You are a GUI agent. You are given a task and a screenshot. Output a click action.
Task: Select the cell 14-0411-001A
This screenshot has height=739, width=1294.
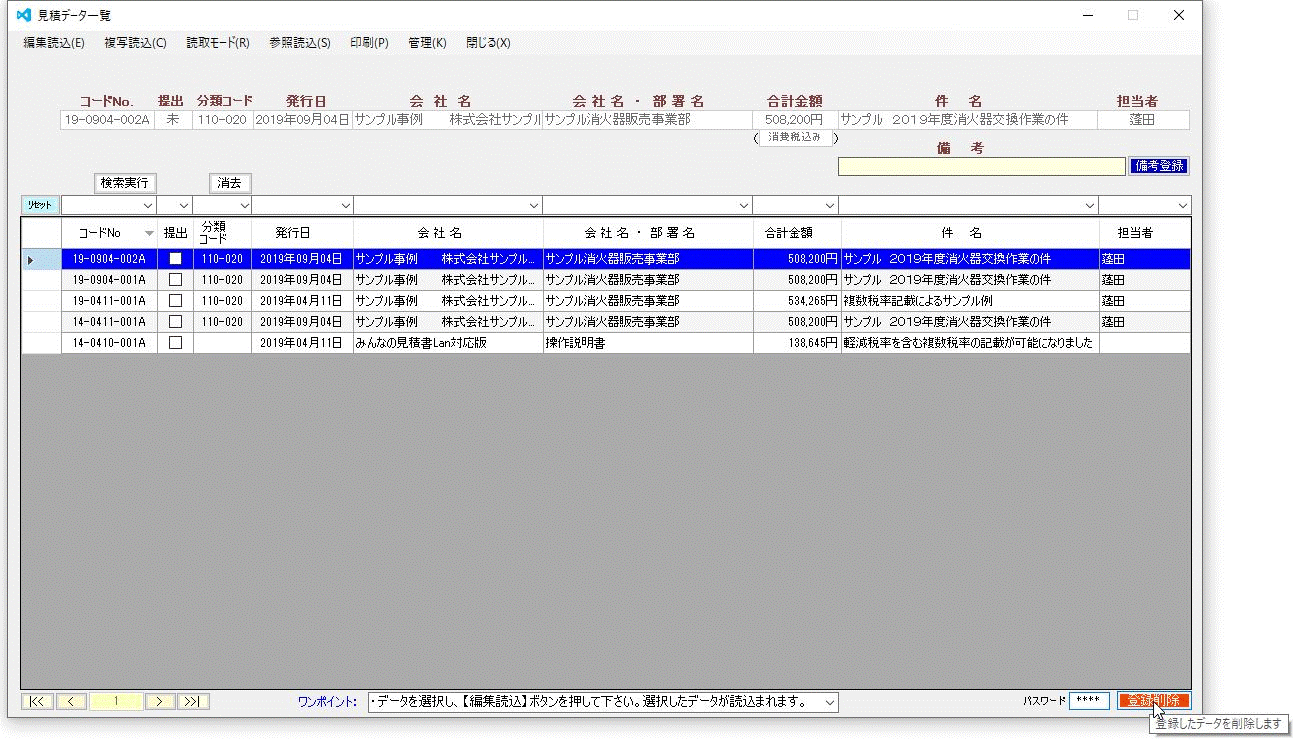tap(109, 322)
